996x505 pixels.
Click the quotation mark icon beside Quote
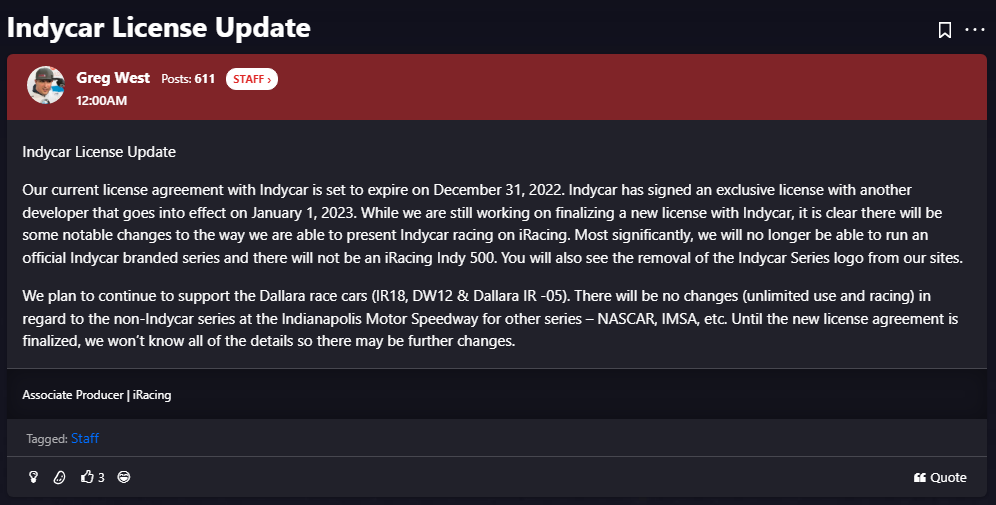point(919,478)
